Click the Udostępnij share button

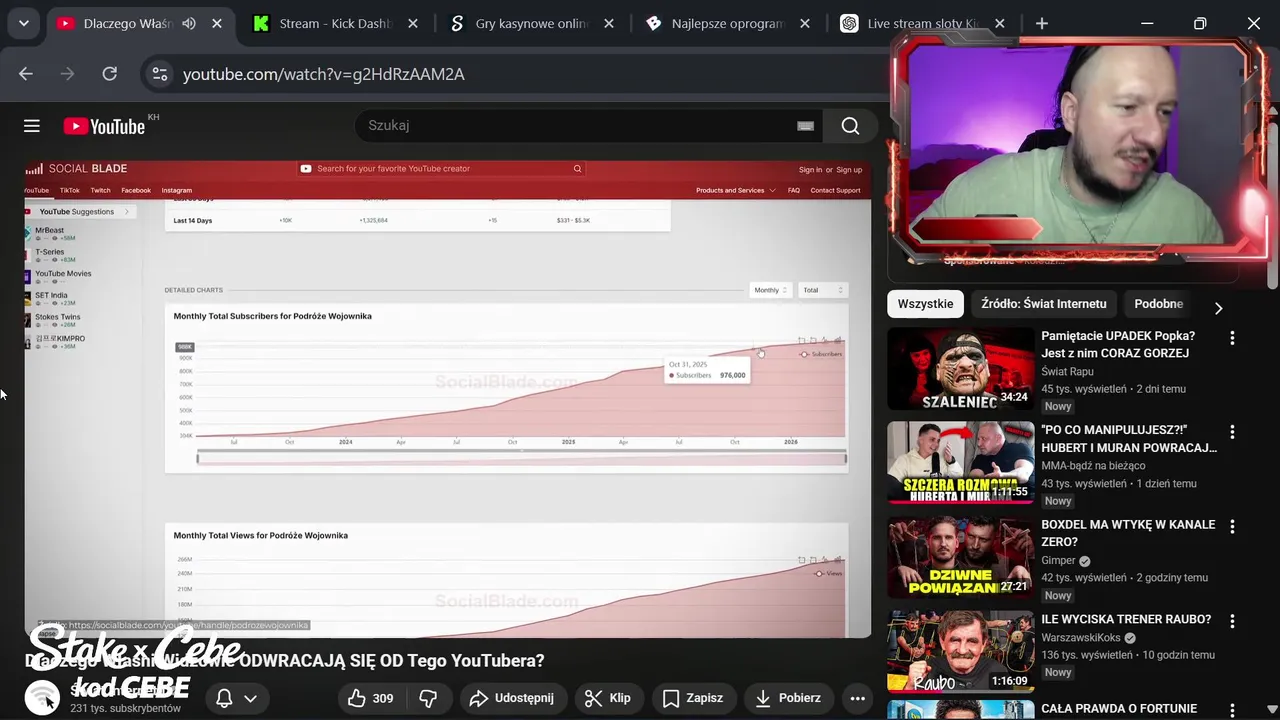(x=511, y=698)
